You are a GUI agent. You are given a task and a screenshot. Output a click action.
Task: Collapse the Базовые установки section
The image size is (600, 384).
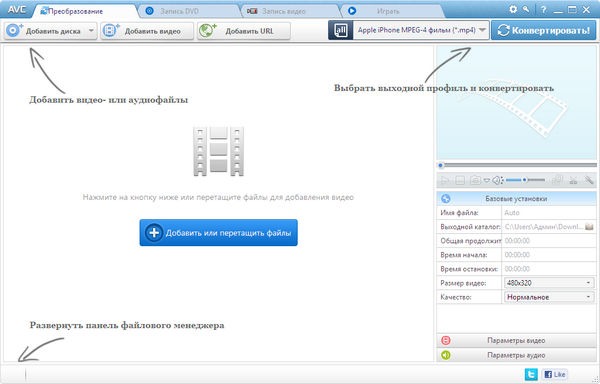[x=516, y=199]
